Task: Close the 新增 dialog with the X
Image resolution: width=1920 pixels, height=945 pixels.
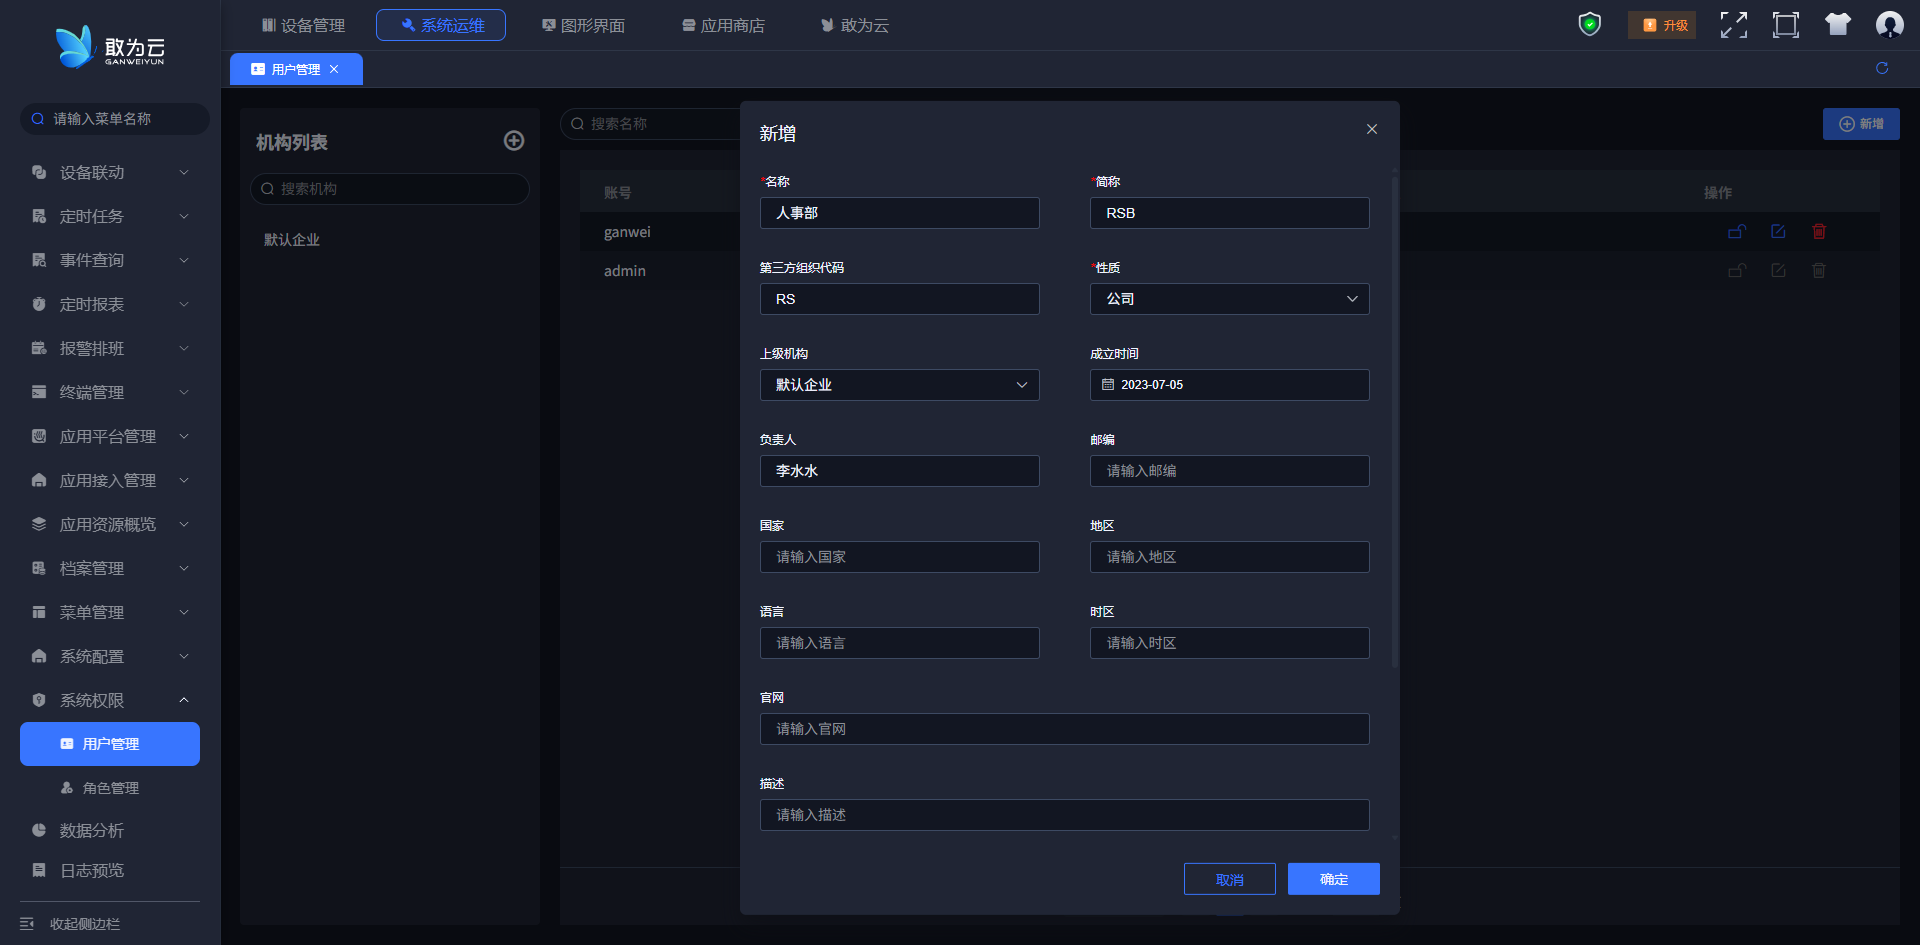Action: 1372,129
